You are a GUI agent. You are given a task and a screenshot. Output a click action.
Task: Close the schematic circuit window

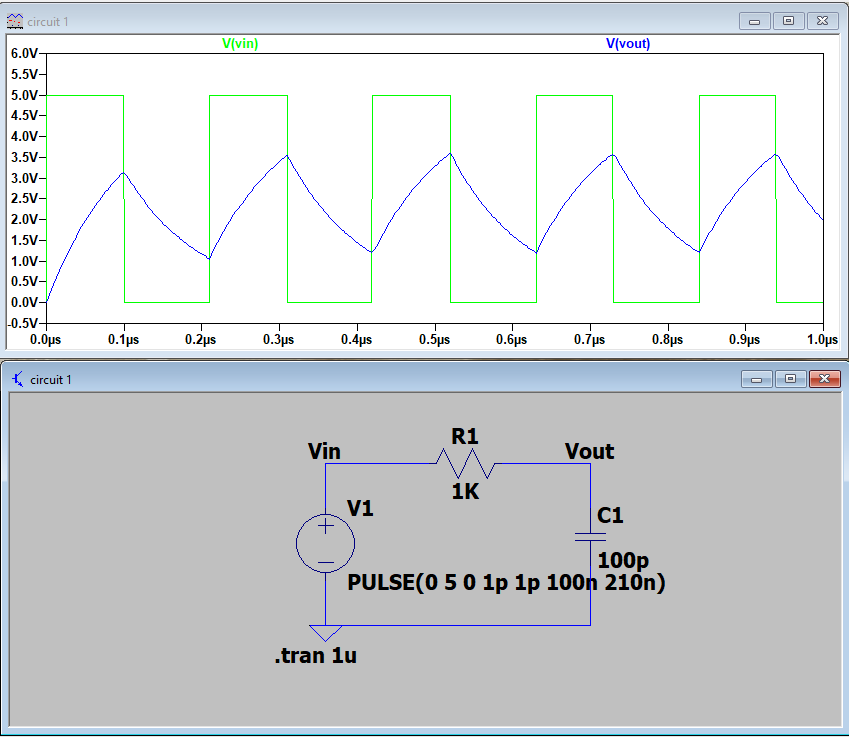823,379
